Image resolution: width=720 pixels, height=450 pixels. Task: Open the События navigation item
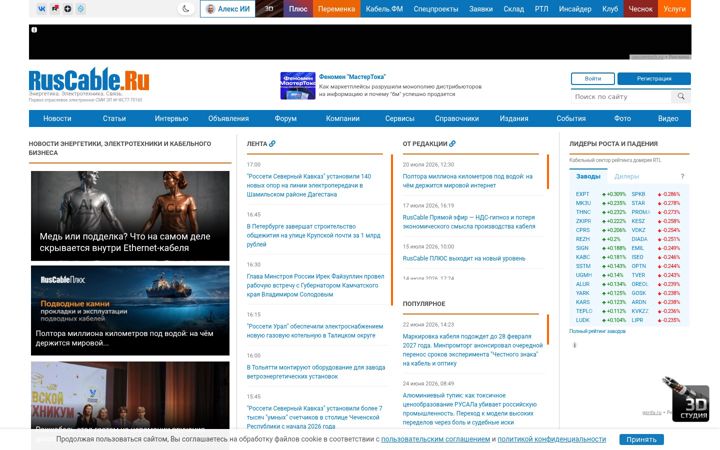pos(571,118)
